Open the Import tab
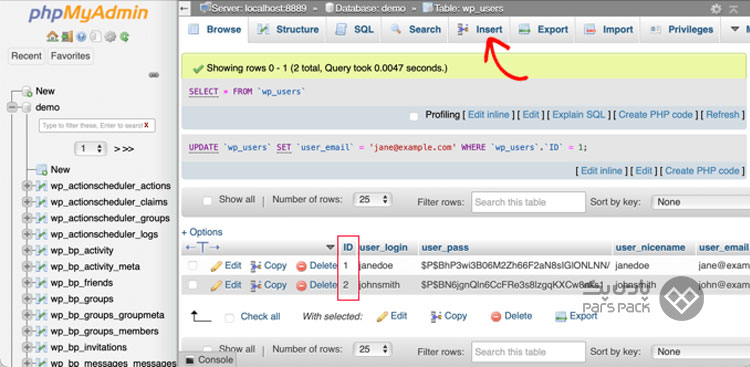750x367 pixels. pos(608,30)
